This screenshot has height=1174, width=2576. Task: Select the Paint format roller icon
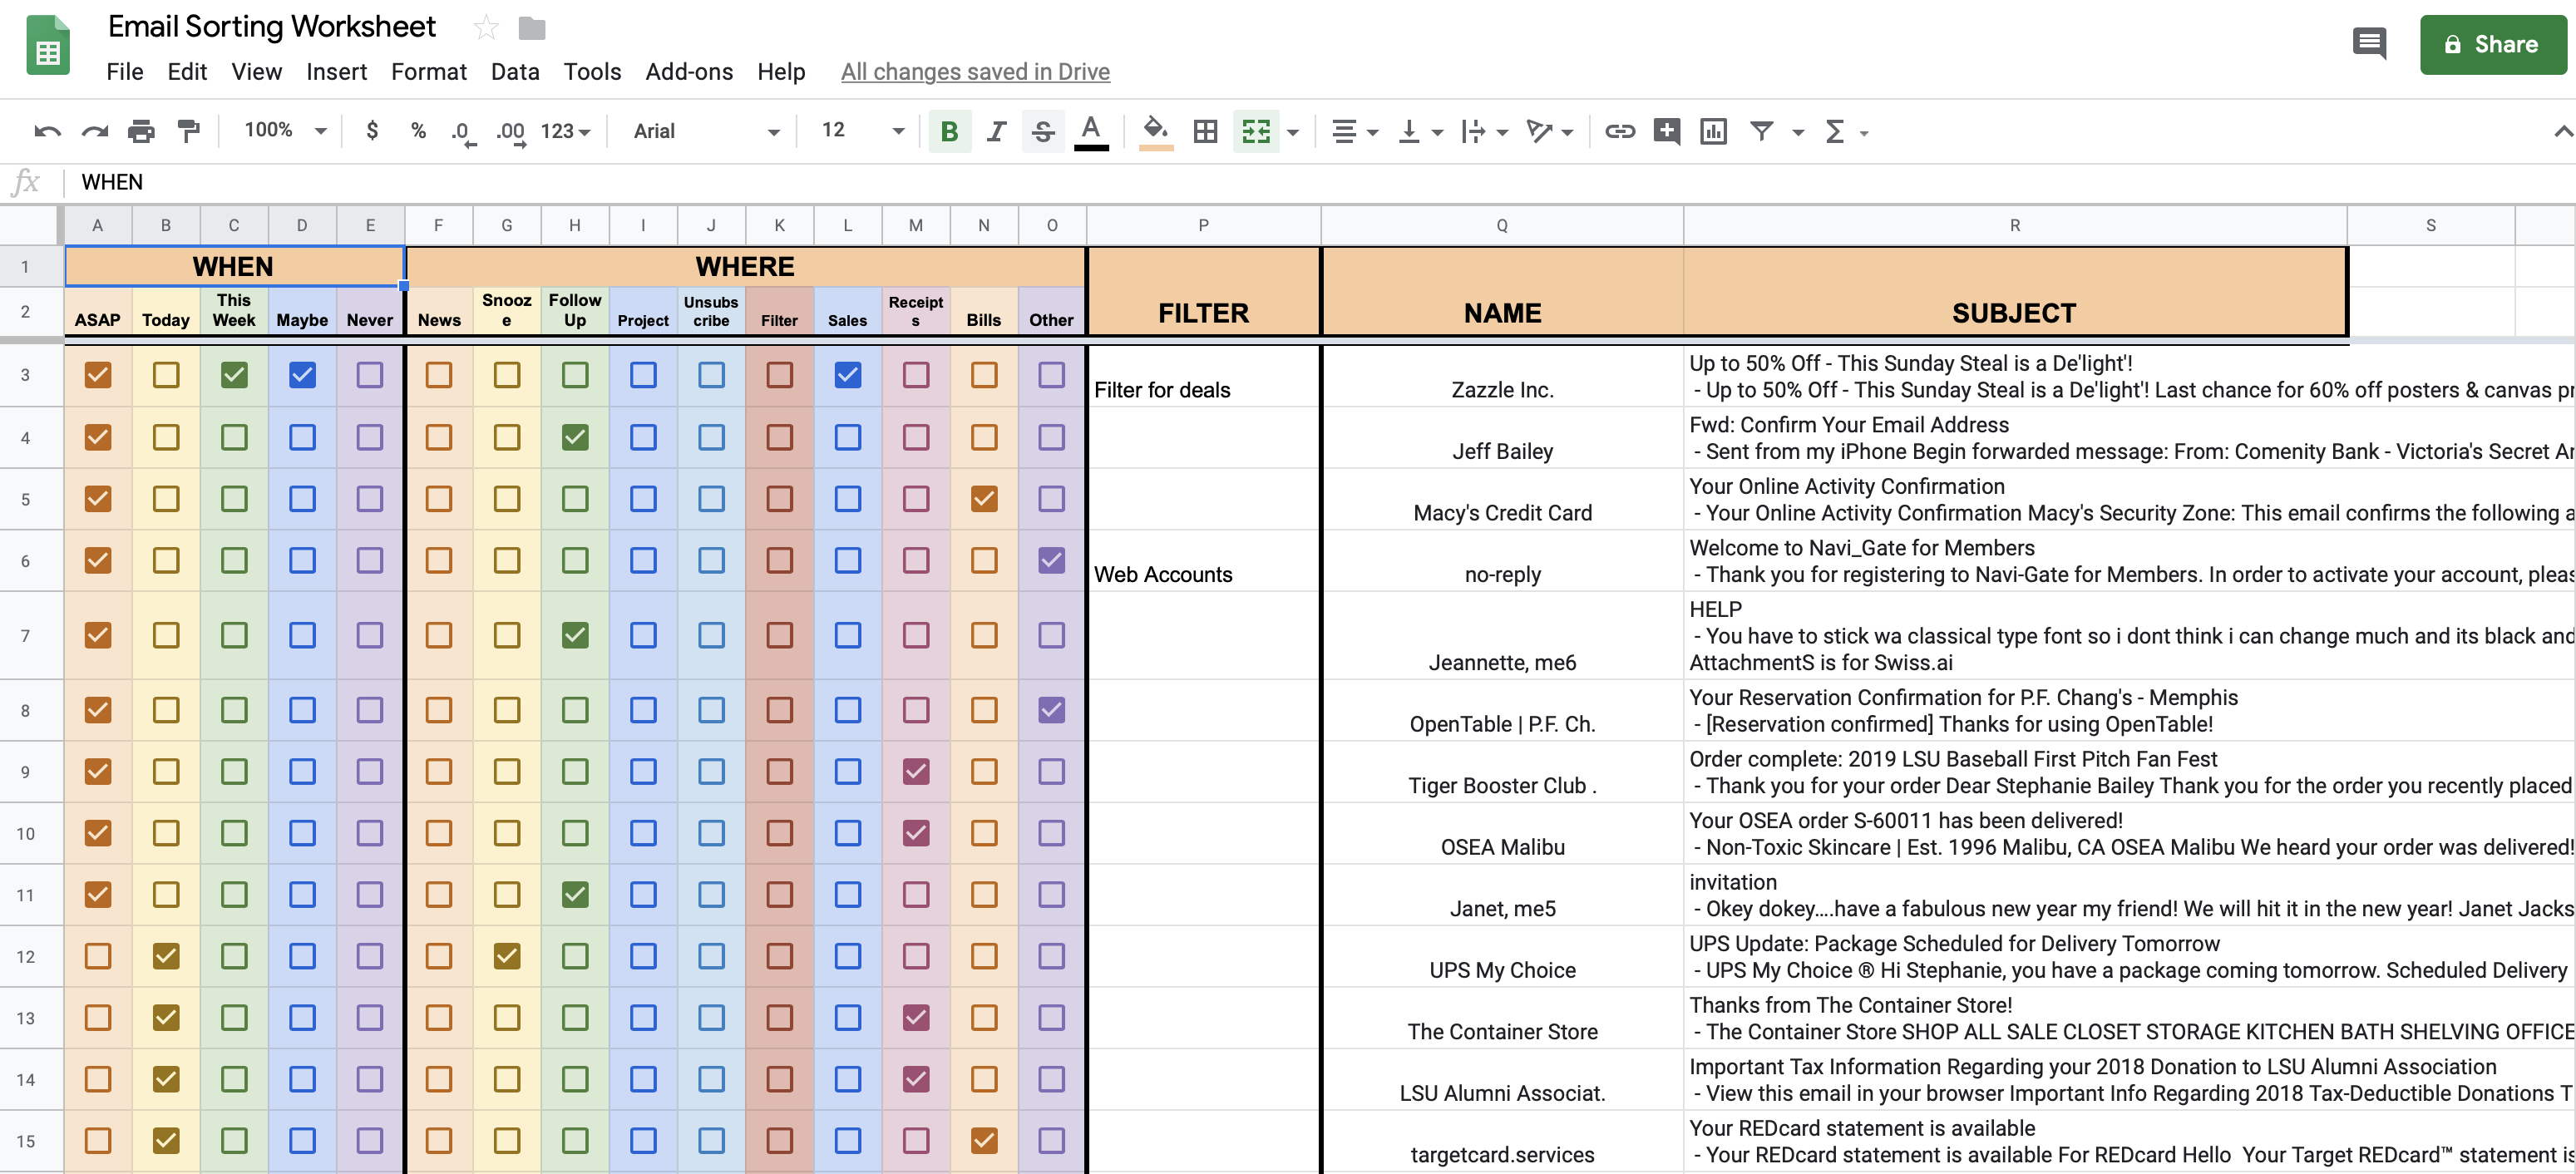(188, 131)
